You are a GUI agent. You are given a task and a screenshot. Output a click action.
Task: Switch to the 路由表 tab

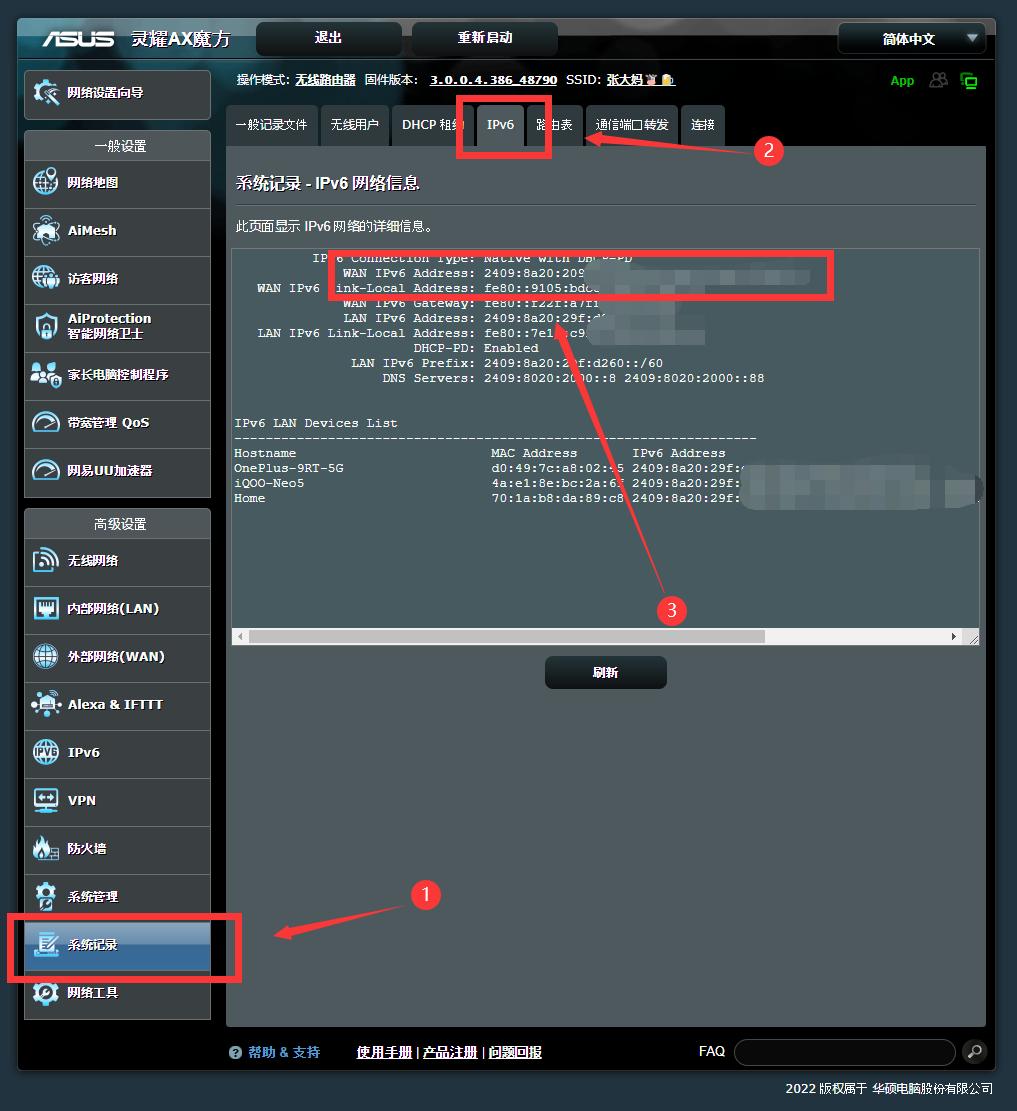click(554, 125)
